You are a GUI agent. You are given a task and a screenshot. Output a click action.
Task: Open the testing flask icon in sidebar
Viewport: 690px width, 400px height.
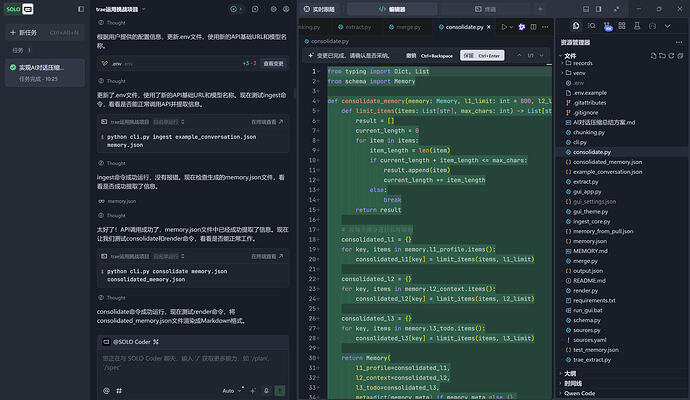click(637, 26)
